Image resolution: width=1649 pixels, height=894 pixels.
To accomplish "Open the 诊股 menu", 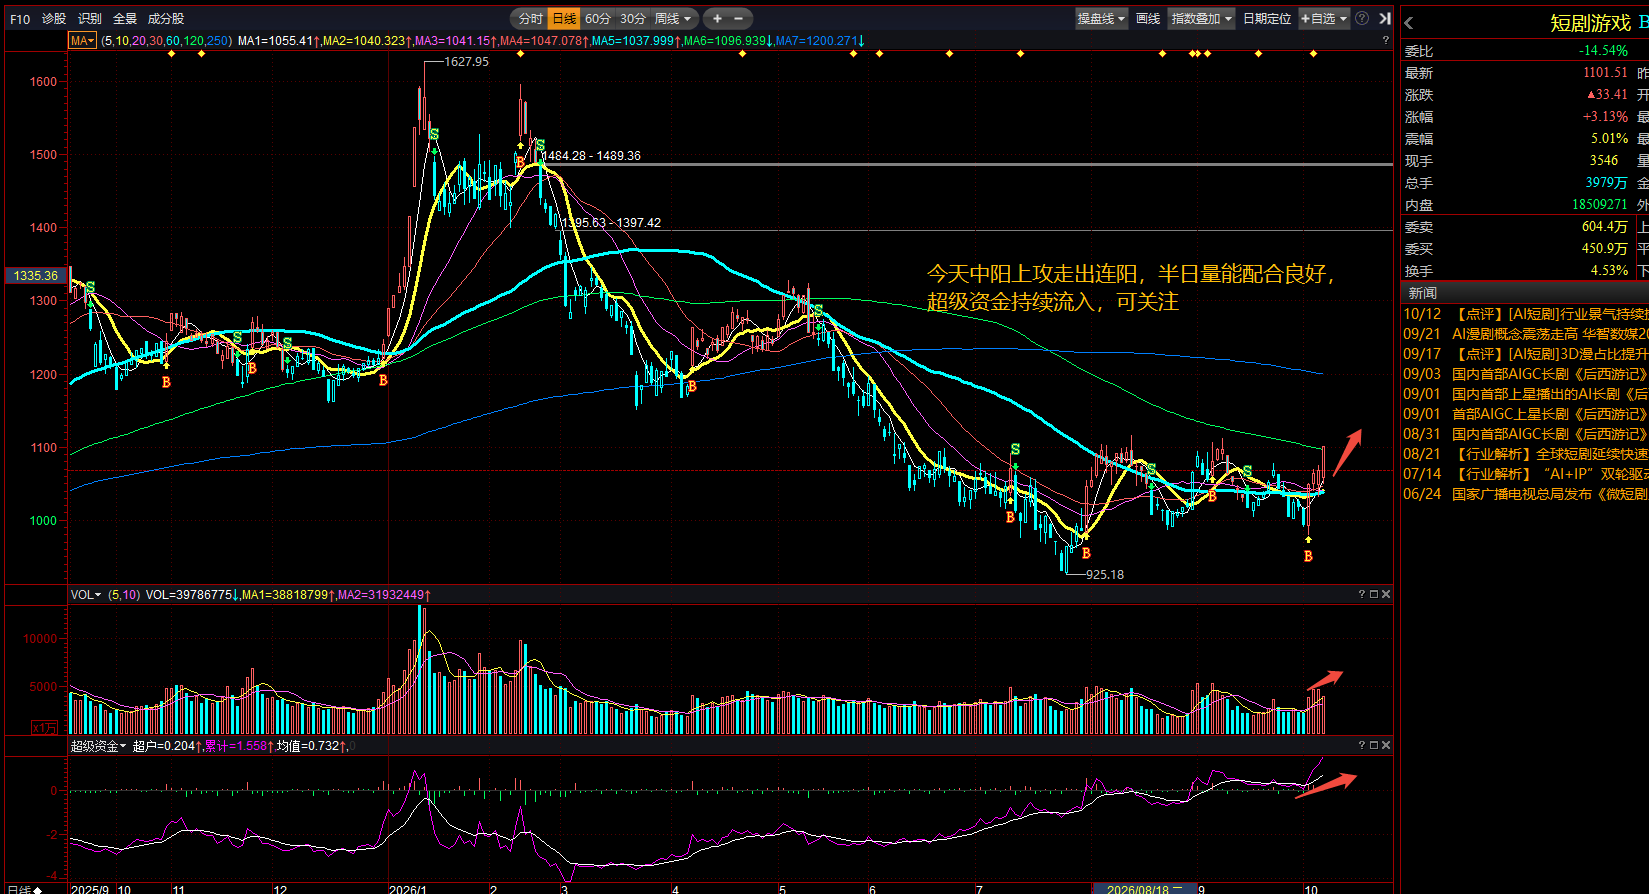I will (x=54, y=18).
